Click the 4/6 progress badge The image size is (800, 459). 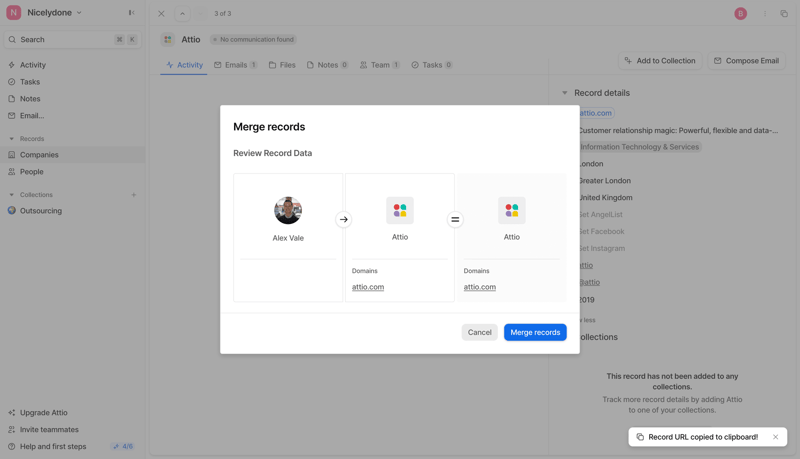click(x=123, y=446)
